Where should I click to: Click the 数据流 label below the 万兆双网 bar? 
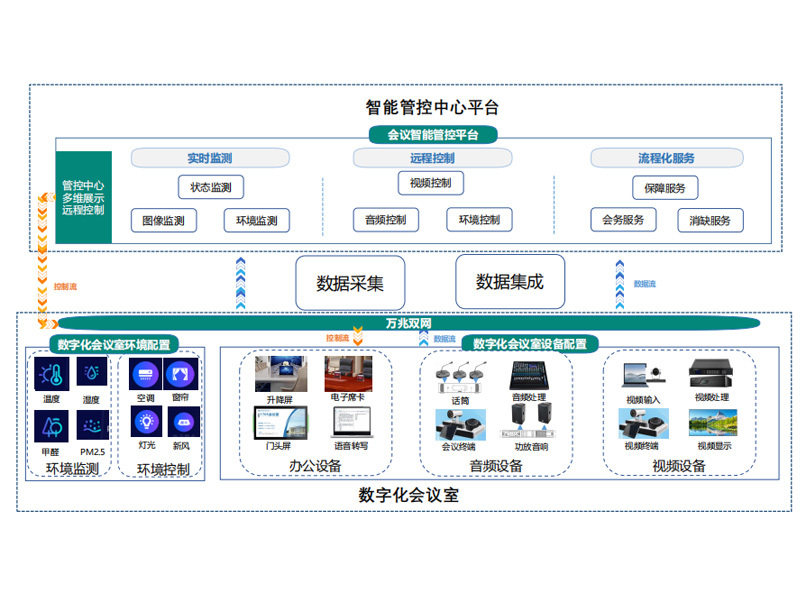pyautogui.click(x=444, y=339)
